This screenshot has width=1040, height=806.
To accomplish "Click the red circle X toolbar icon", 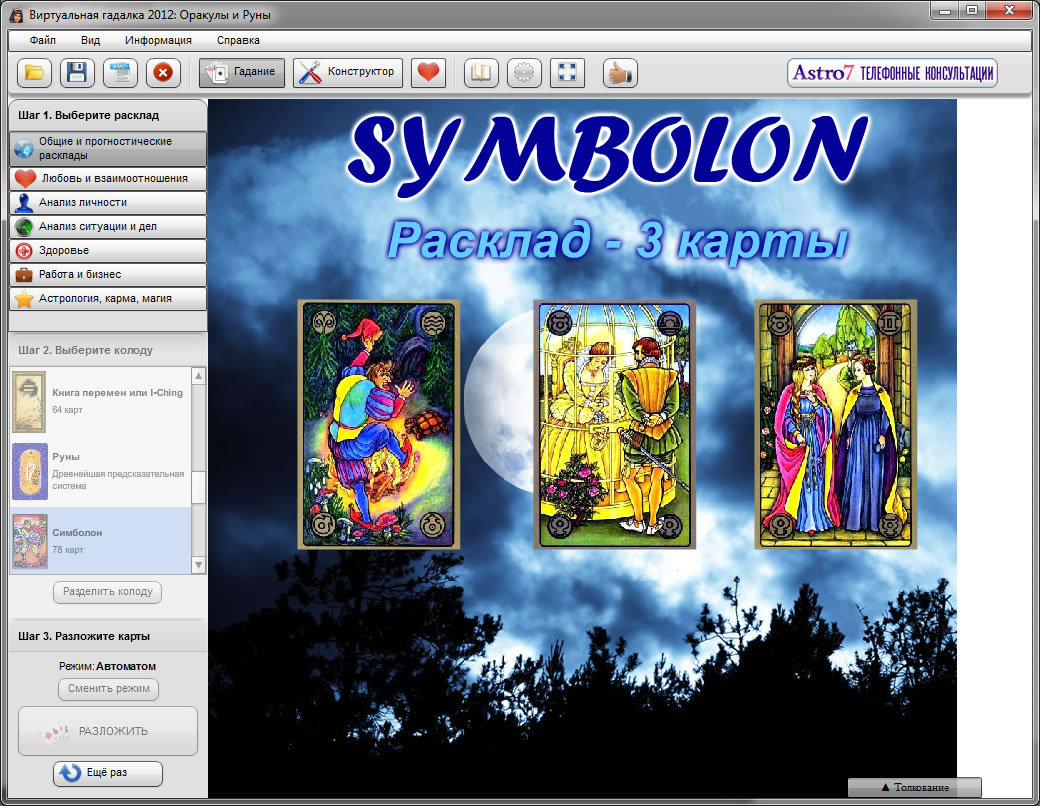I will (x=163, y=72).
